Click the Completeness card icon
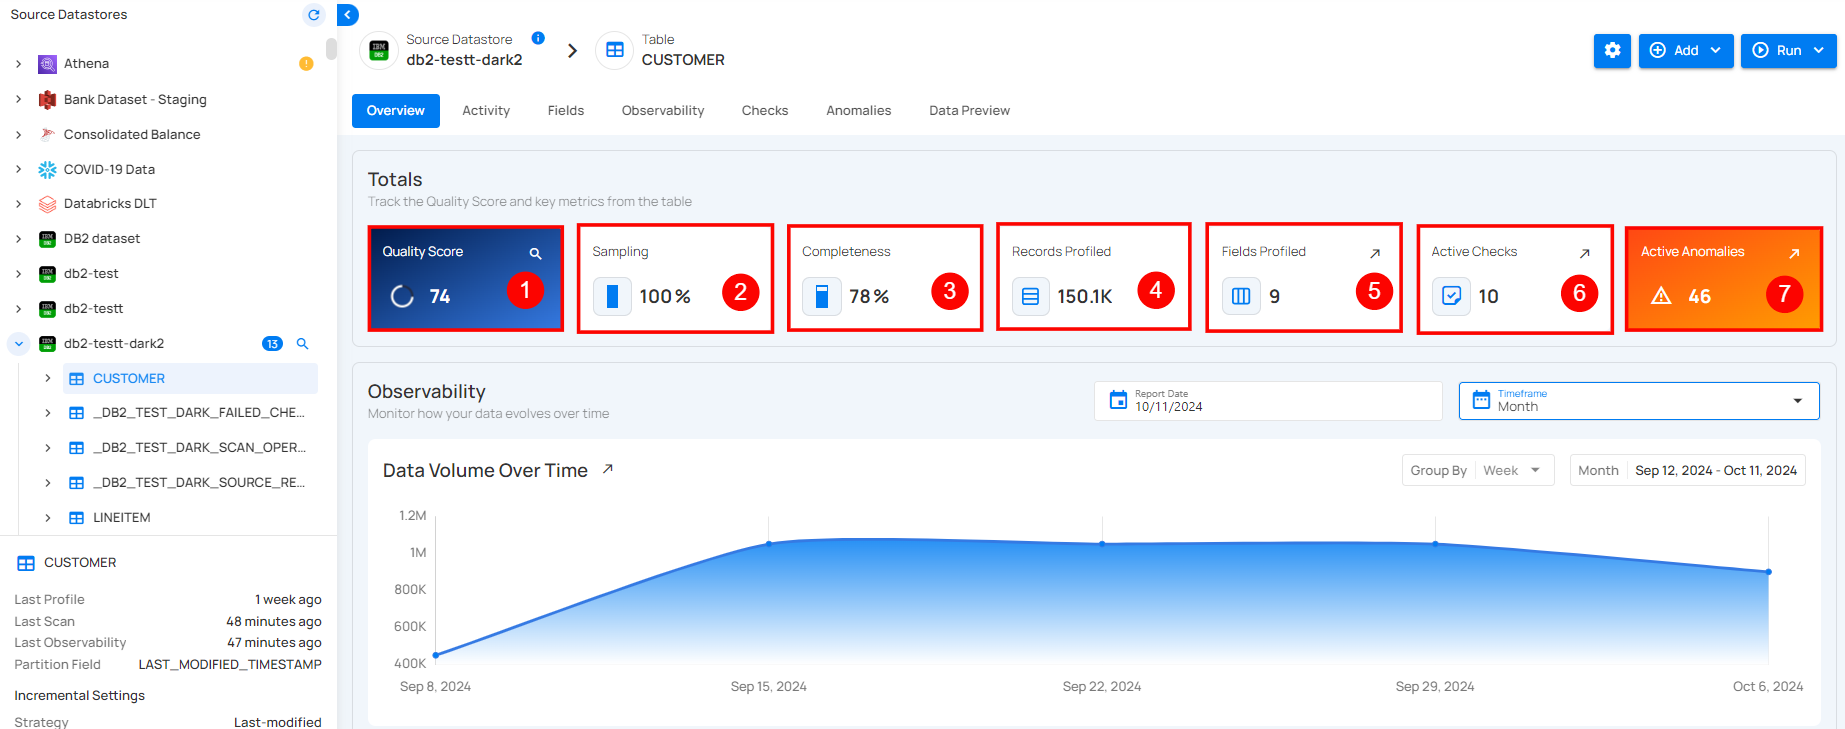Viewport: 1845px width, 729px height. tap(821, 296)
